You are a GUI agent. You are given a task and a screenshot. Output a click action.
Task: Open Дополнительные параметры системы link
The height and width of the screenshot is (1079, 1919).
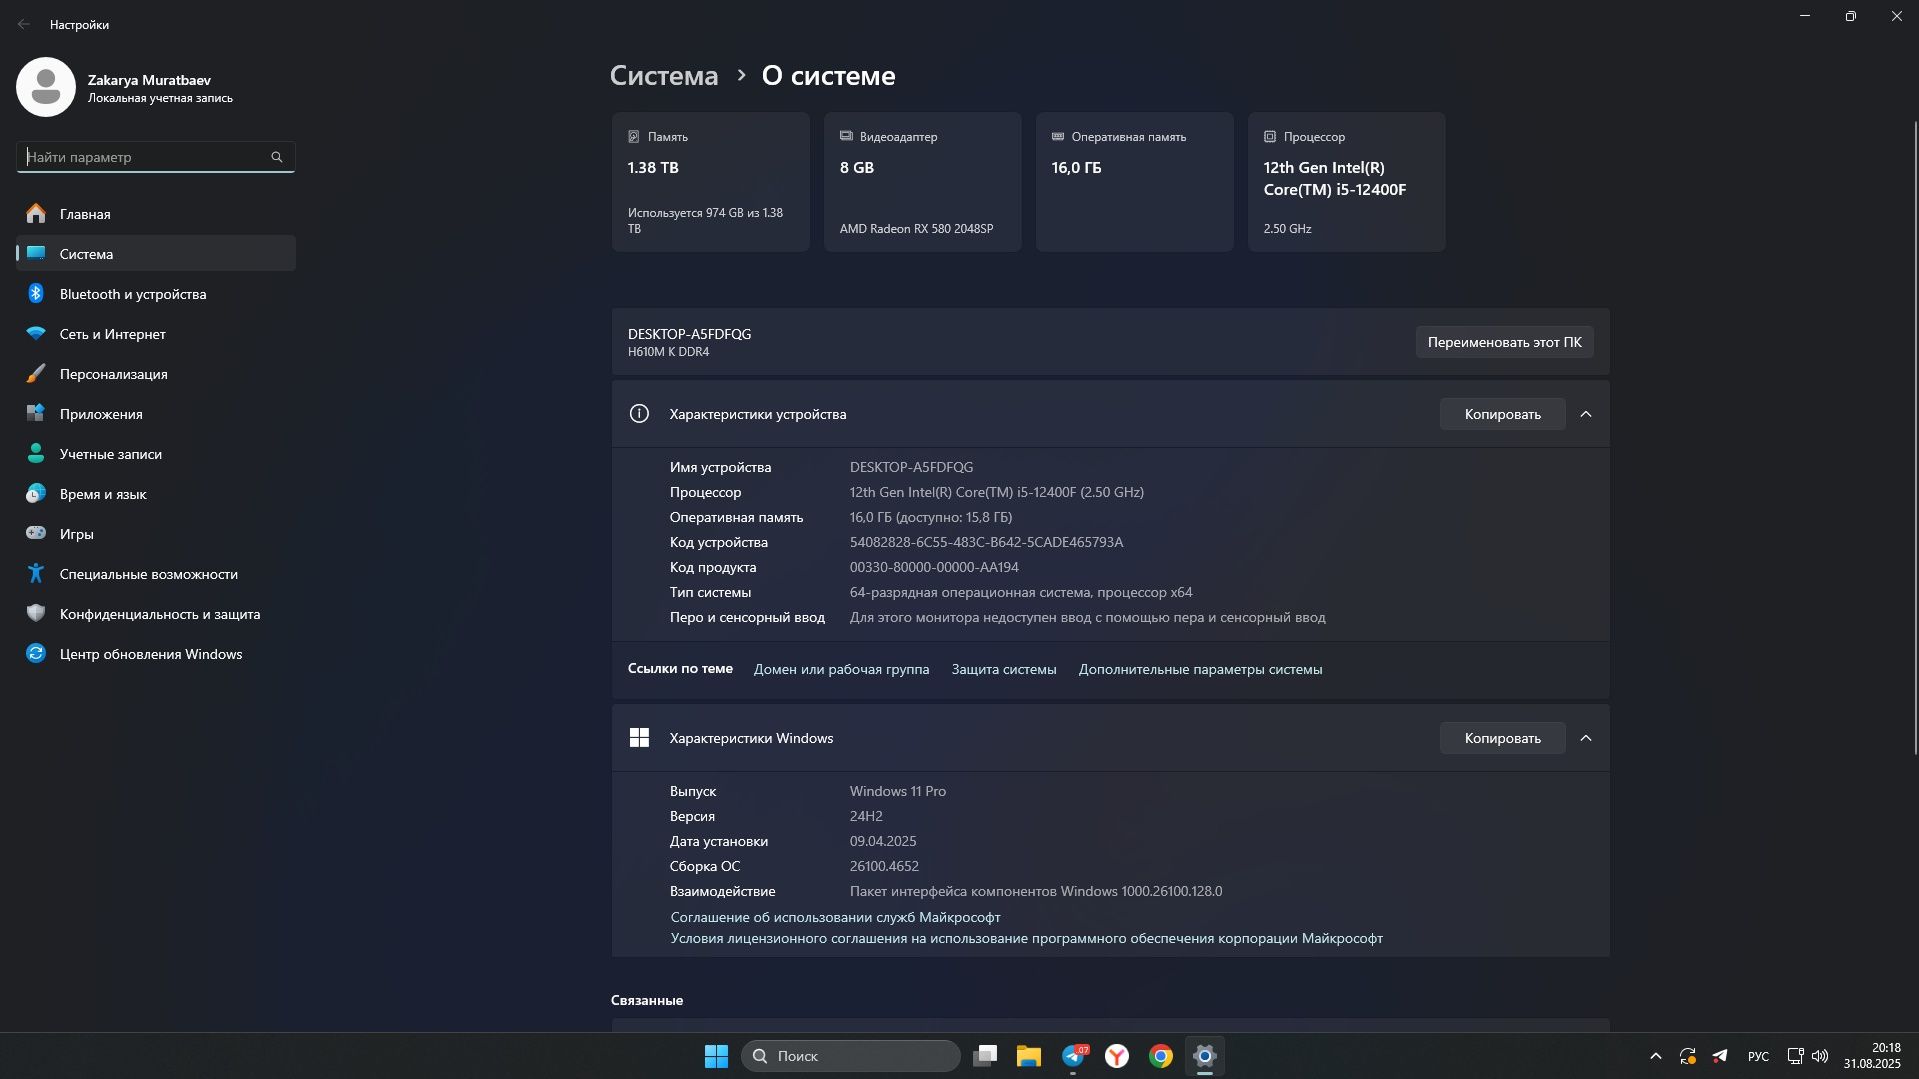[x=1200, y=669]
